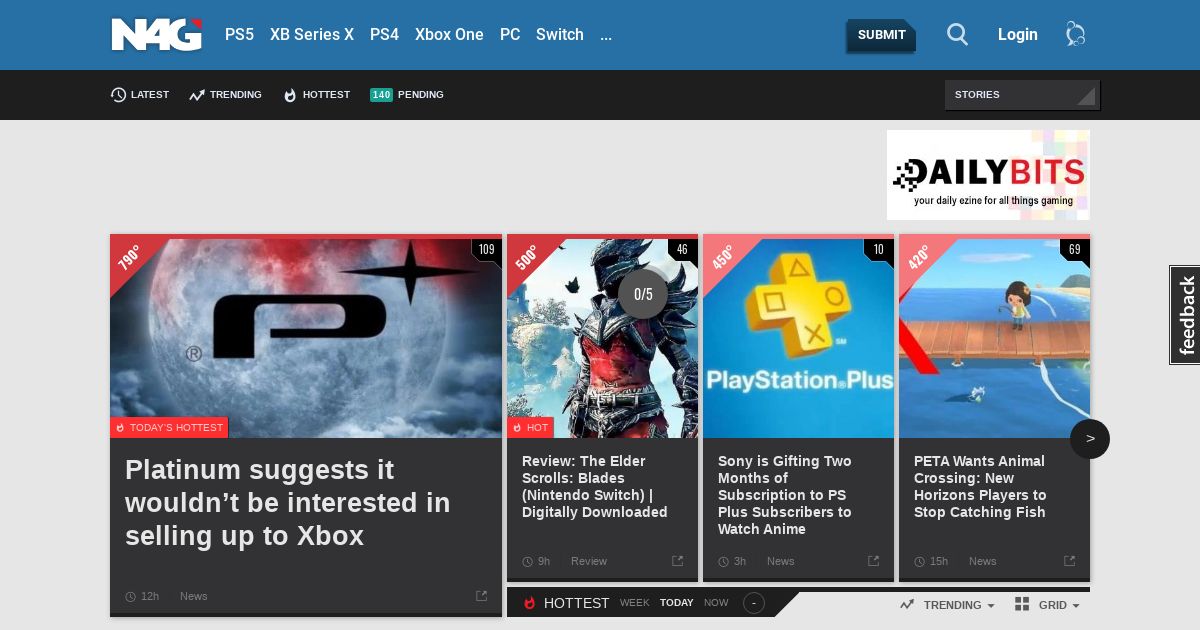Click the flame icon in HOTTEST section bar
The image size is (1200, 630).
click(530, 603)
